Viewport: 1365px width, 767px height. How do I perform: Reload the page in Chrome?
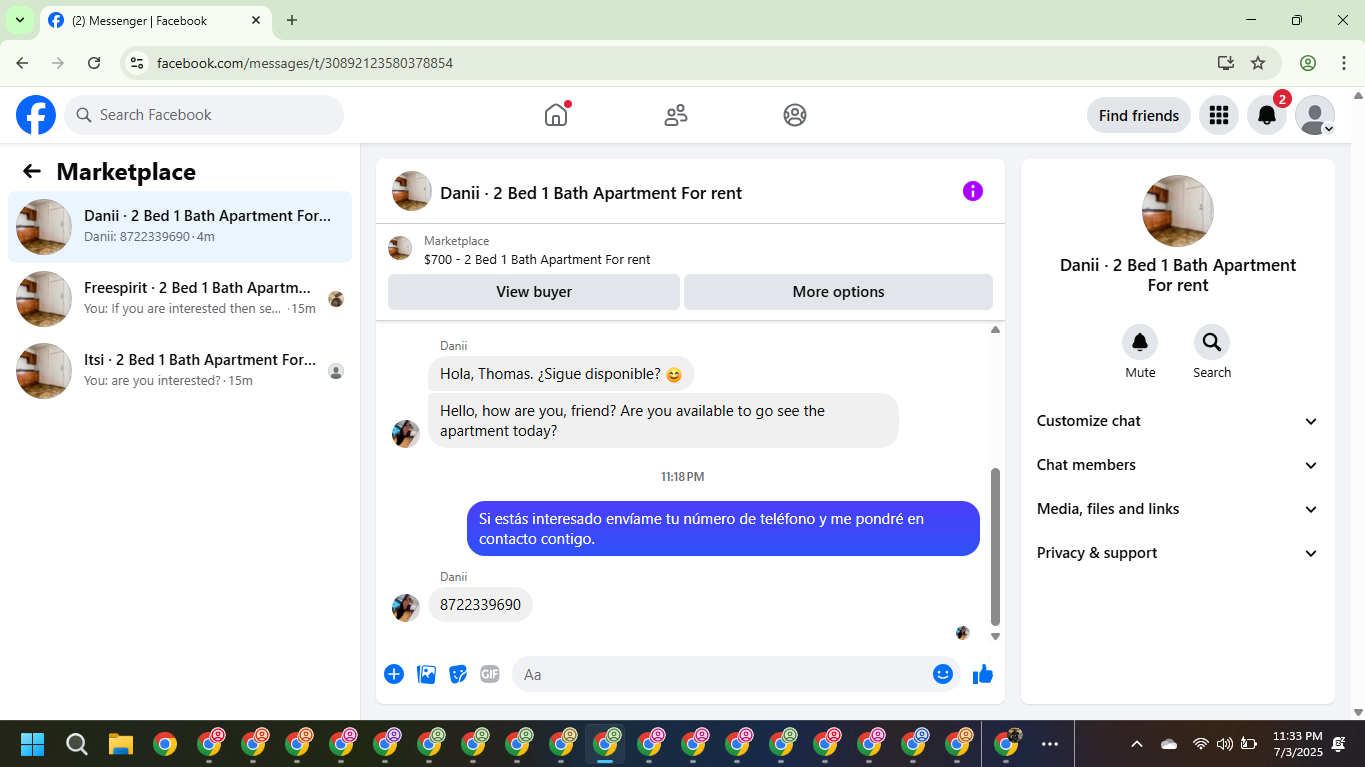click(94, 63)
